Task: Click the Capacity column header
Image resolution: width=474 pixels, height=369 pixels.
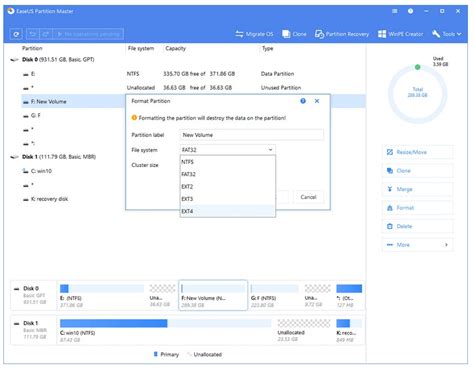Action: click(175, 48)
